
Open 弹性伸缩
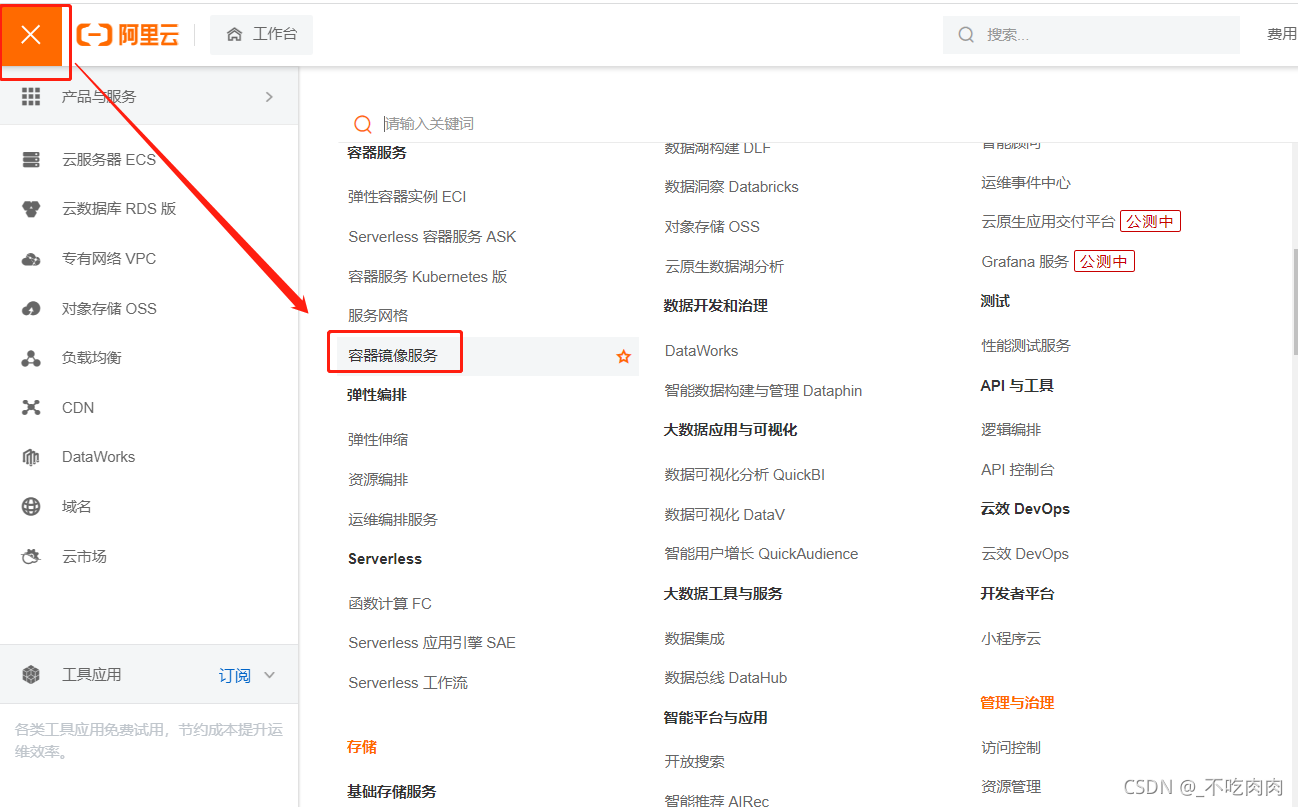pos(378,440)
